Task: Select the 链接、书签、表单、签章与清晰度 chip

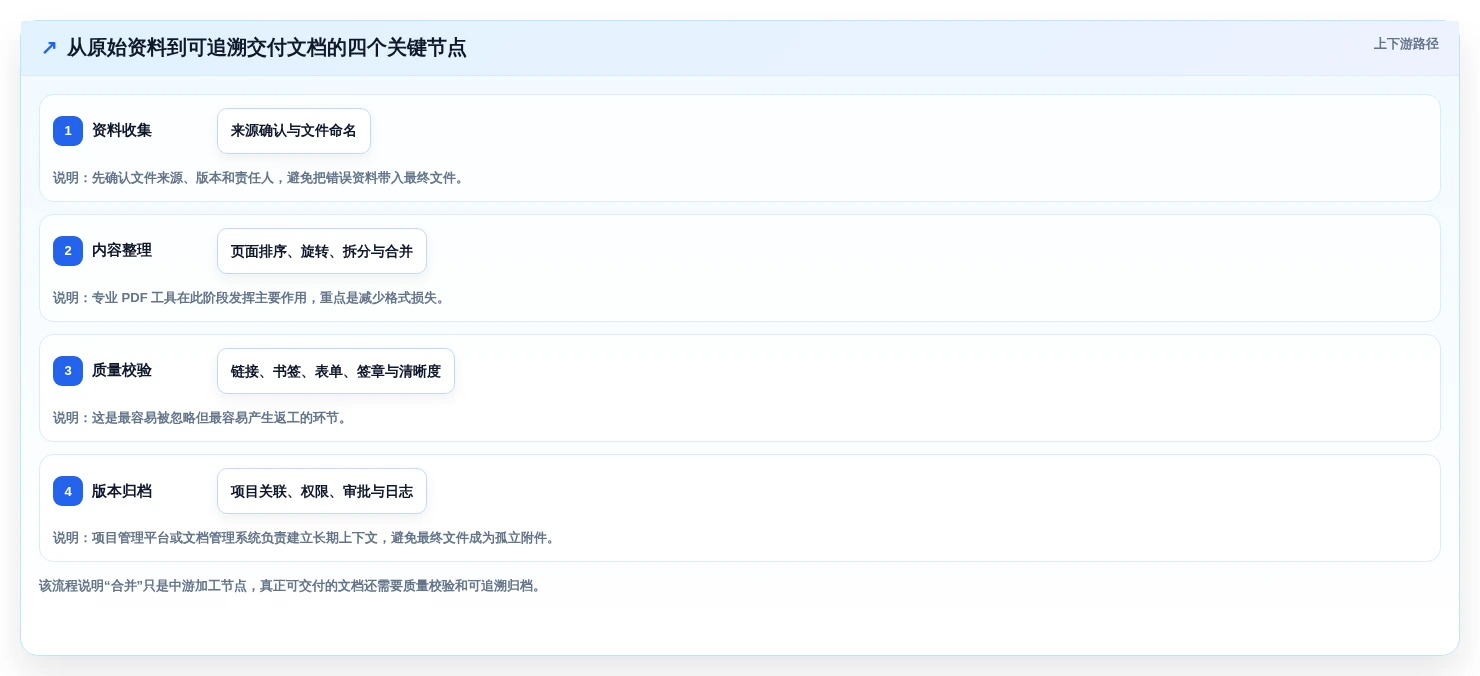Action: 336,371
